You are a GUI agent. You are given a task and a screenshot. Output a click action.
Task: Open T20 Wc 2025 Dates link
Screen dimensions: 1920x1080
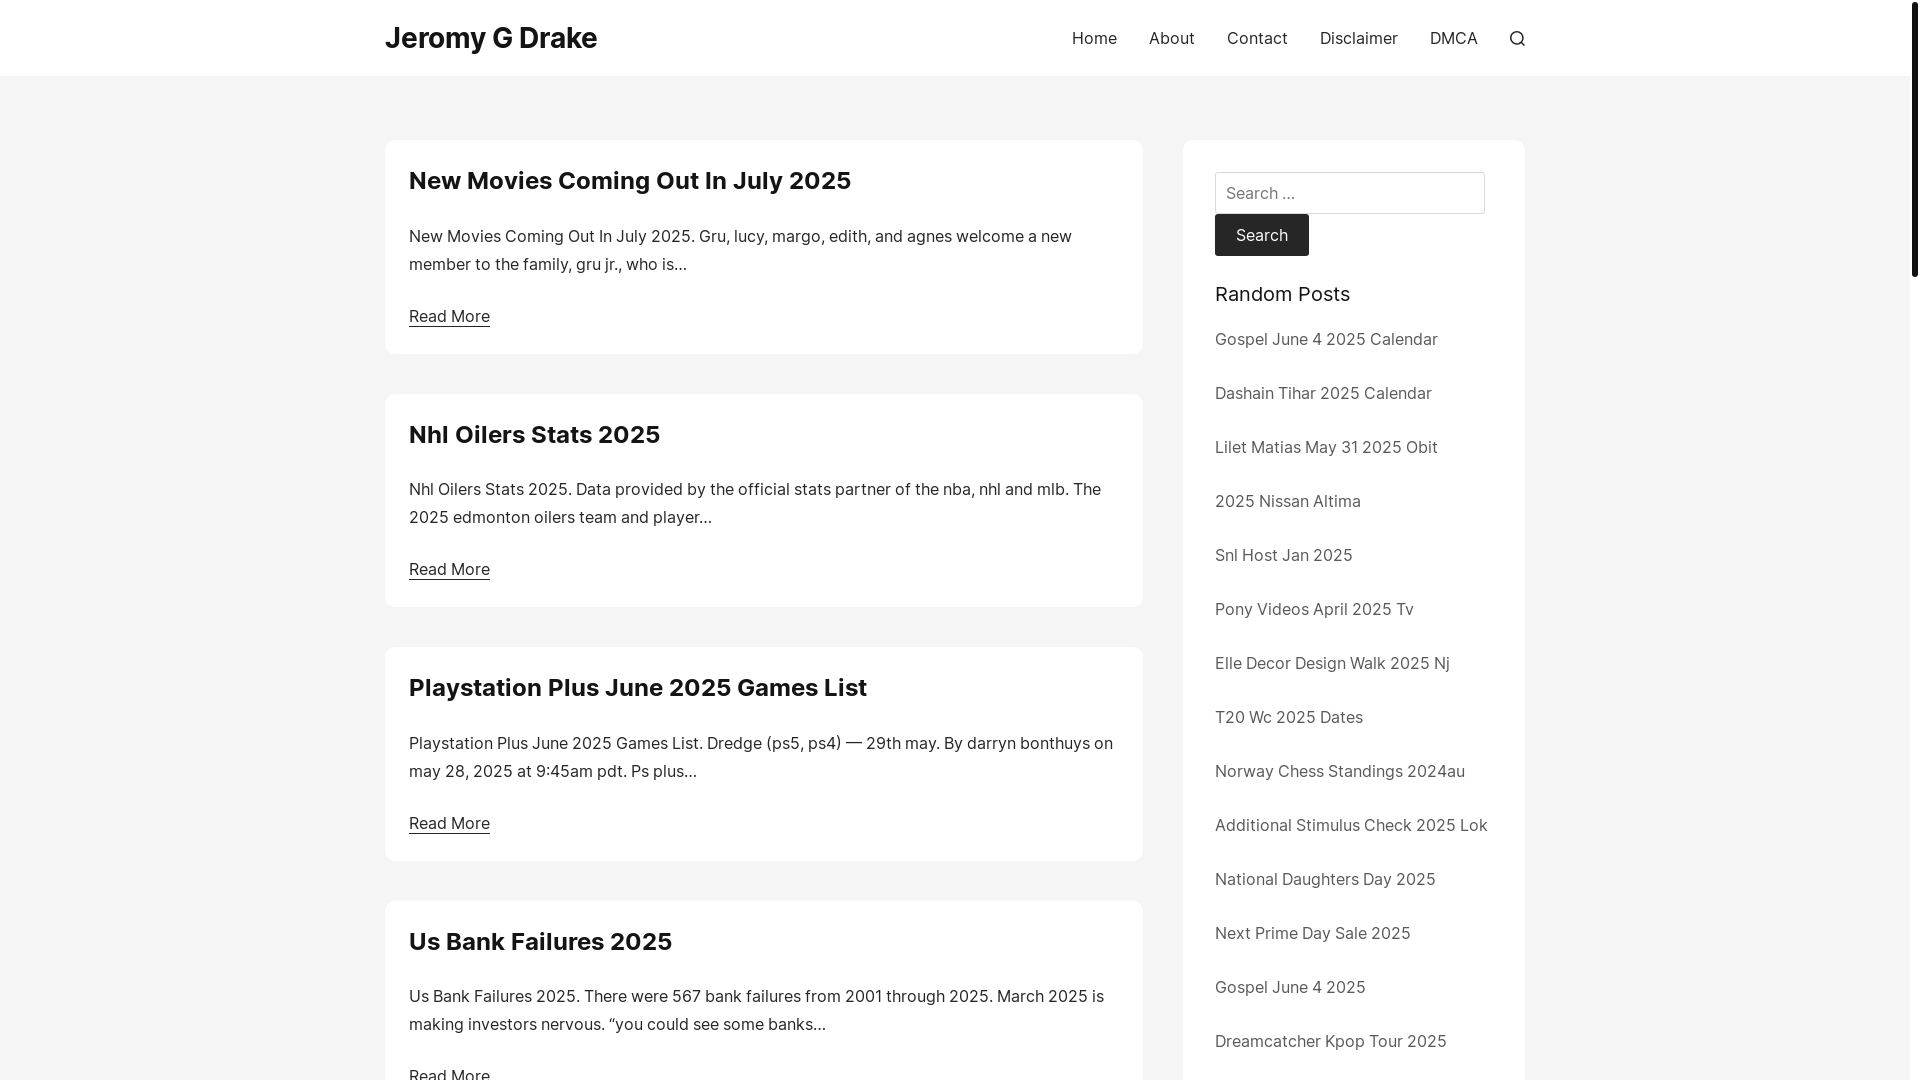coord(1288,717)
